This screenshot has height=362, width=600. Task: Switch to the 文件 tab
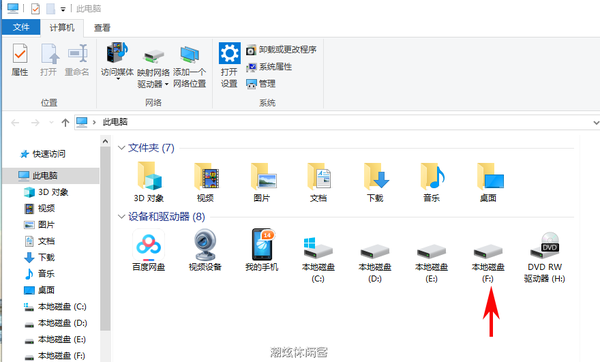21,27
